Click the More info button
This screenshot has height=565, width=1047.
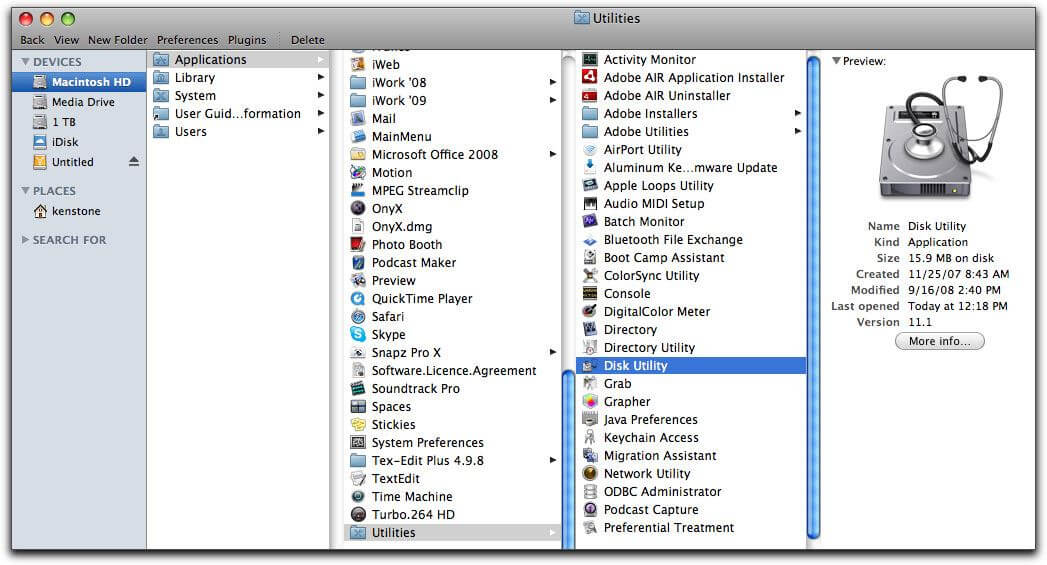click(939, 341)
